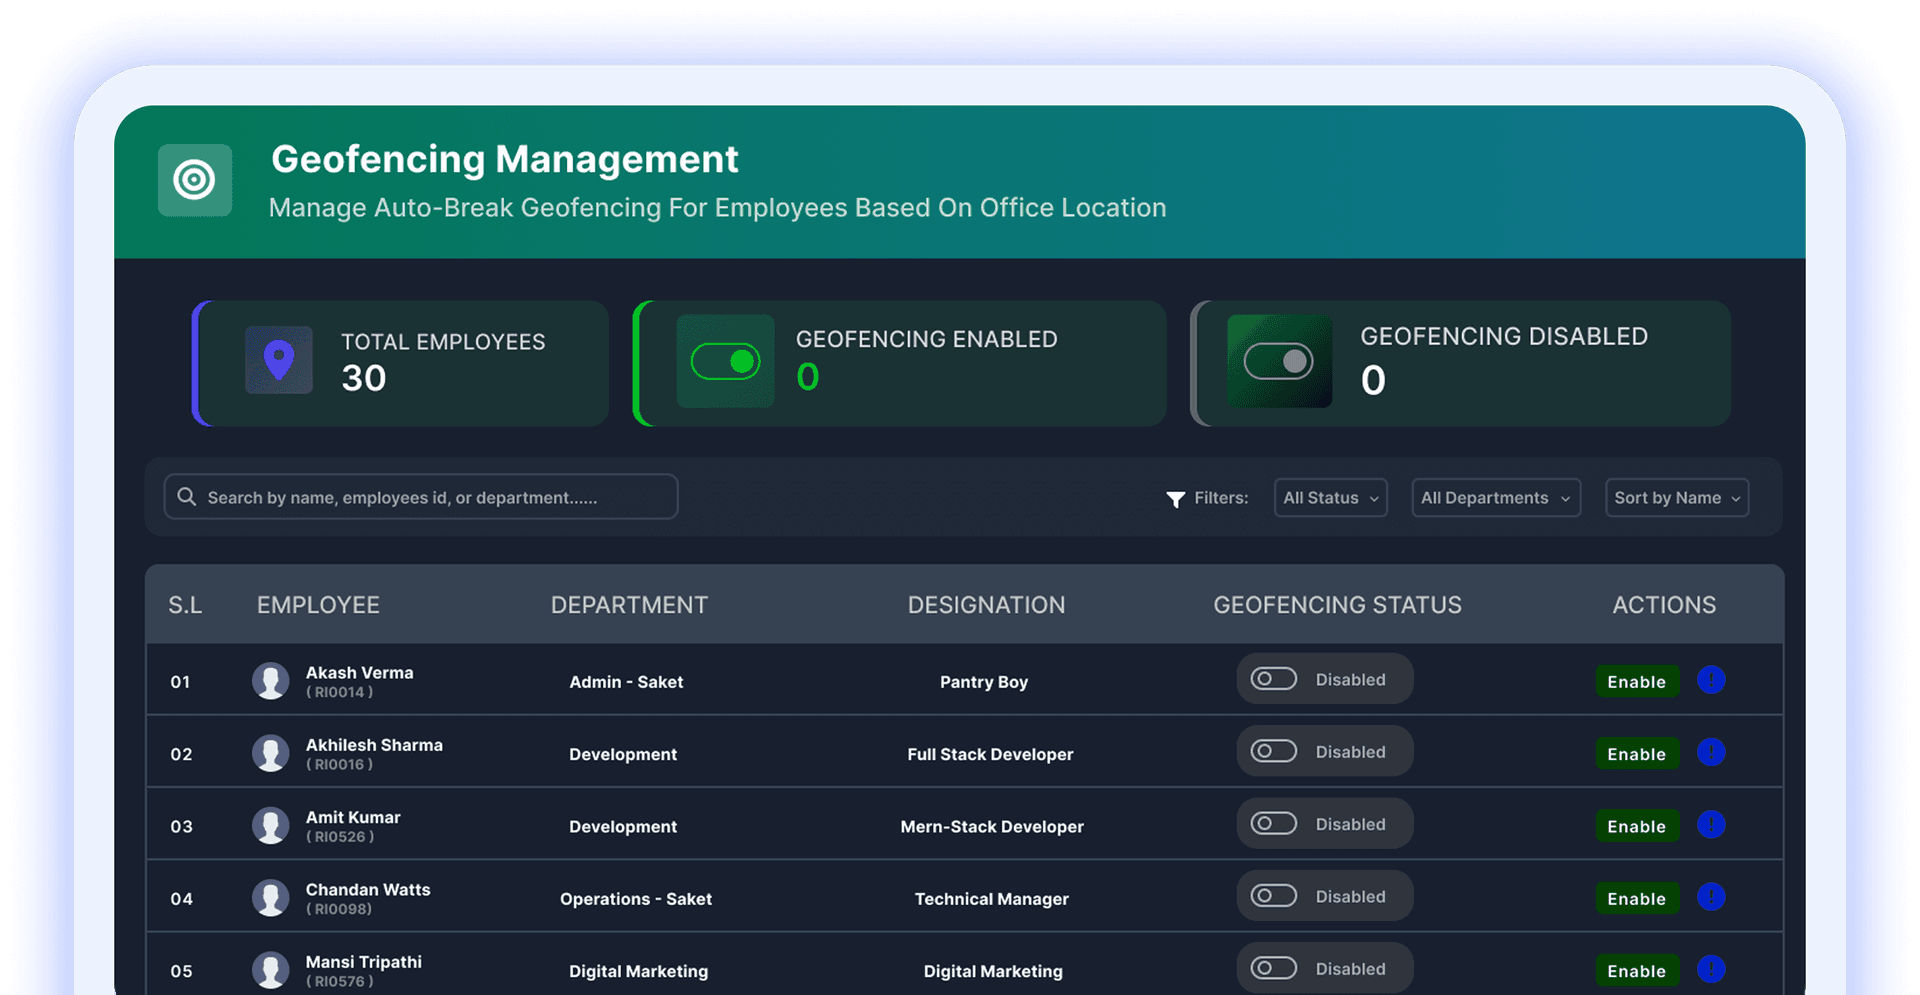Open the info icon beside Chandan Watts's Enable button
This screenshot has height=995, width=1920.
pyautogui.click(x=1711, y=898)
